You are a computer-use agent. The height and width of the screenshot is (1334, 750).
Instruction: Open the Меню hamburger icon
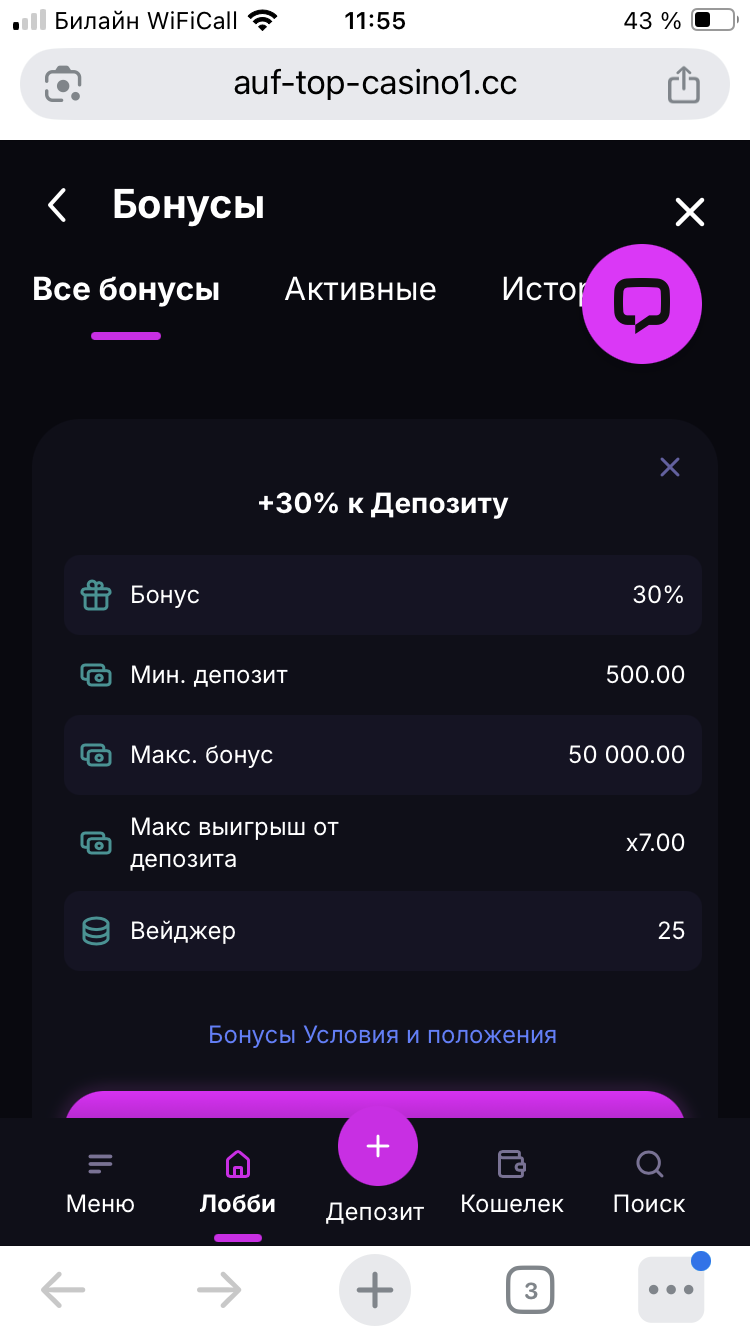point(100,1164)
